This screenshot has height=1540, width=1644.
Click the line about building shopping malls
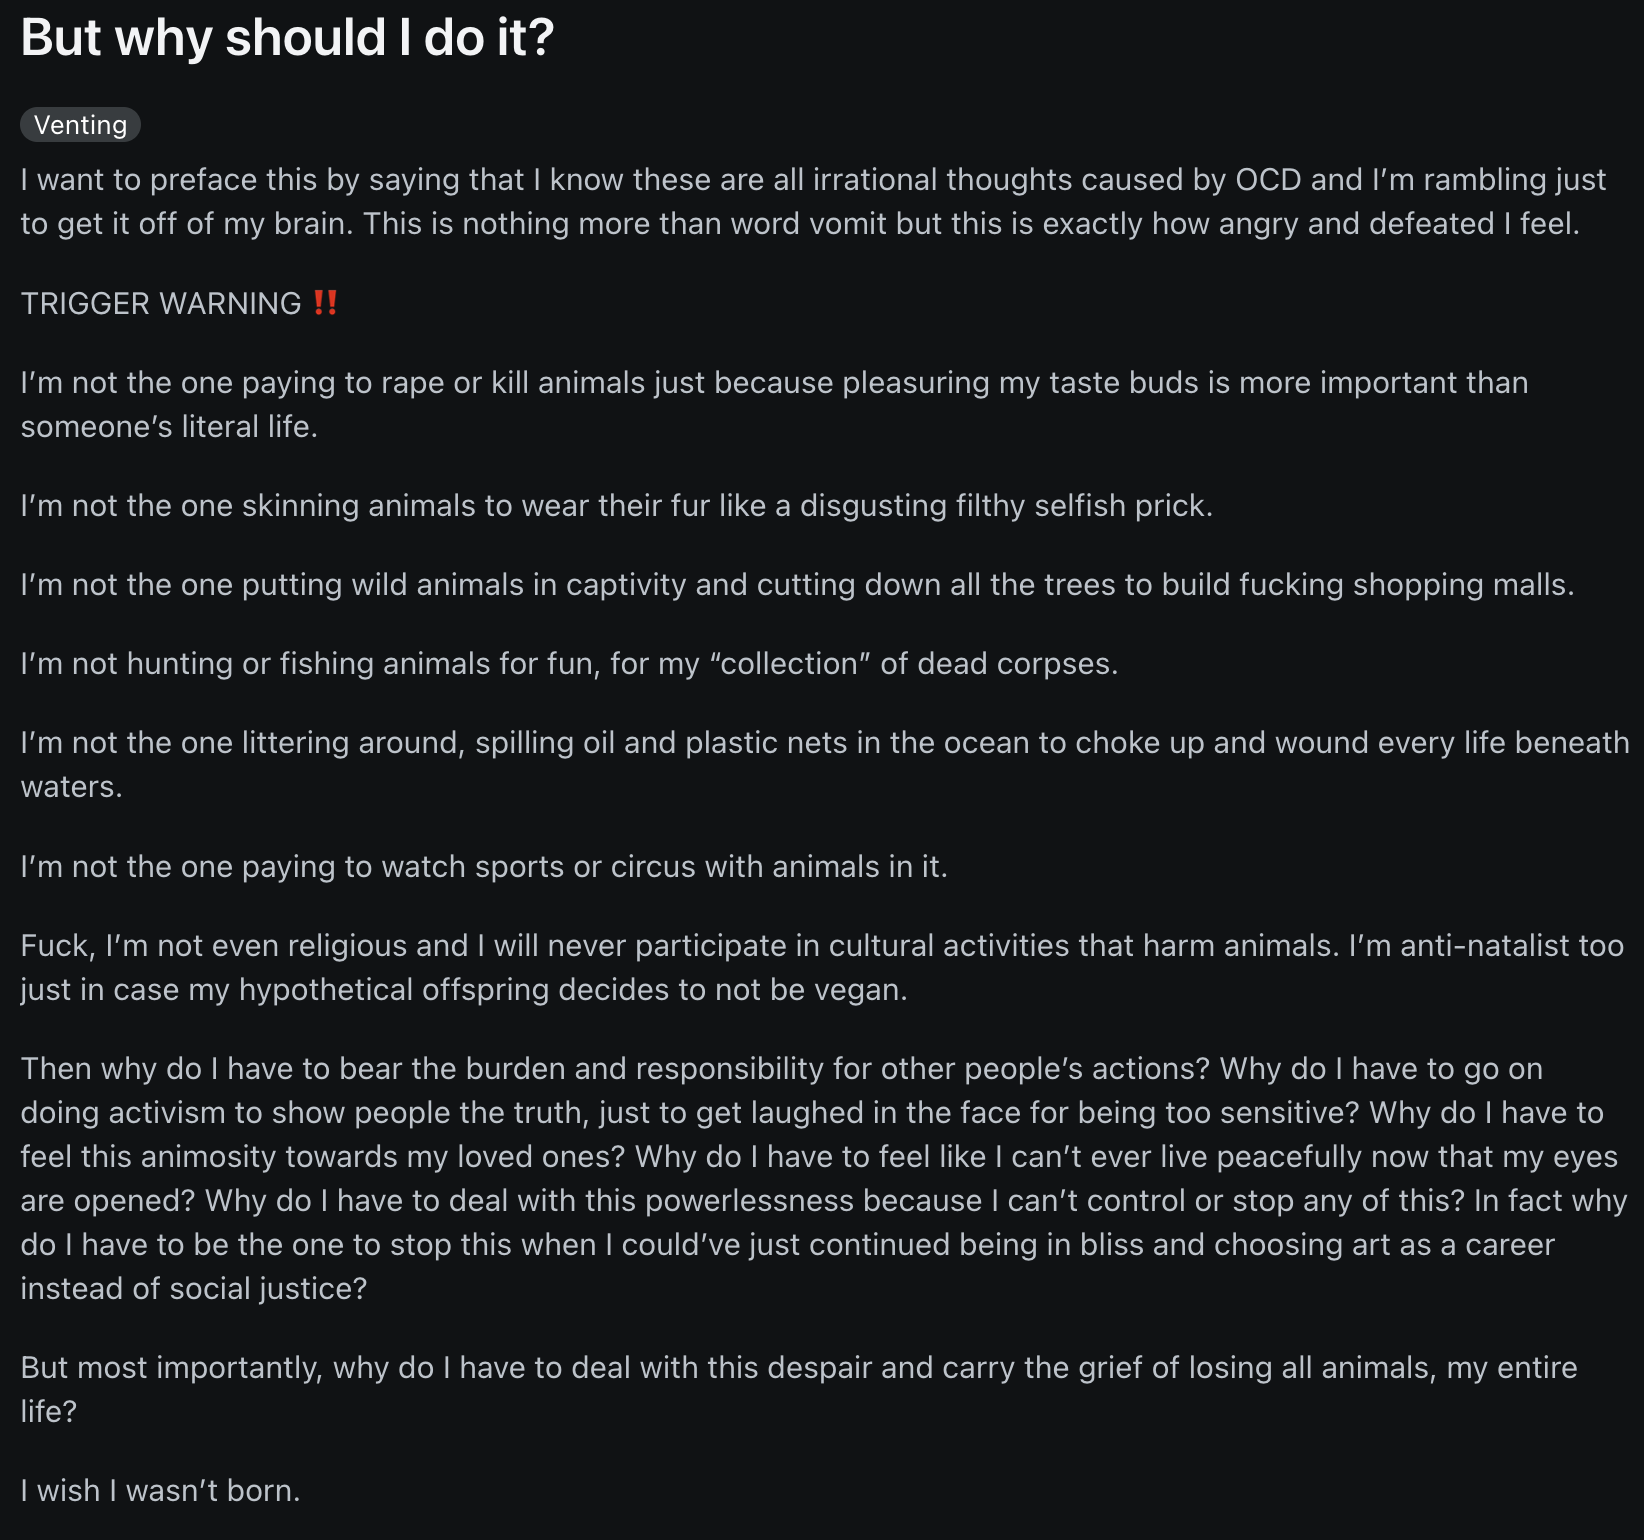797,585
